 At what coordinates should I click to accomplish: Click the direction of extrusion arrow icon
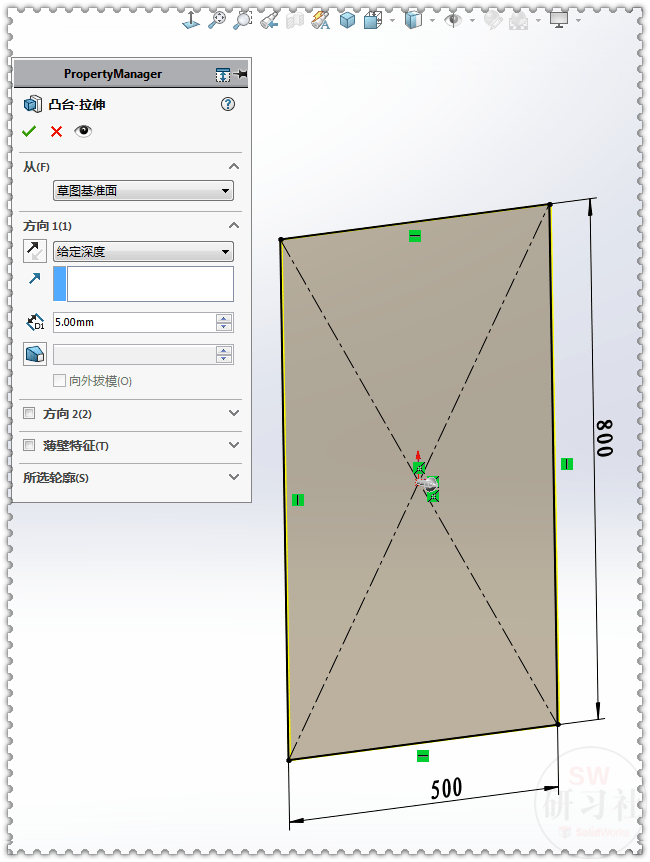(x=35, y=279)
